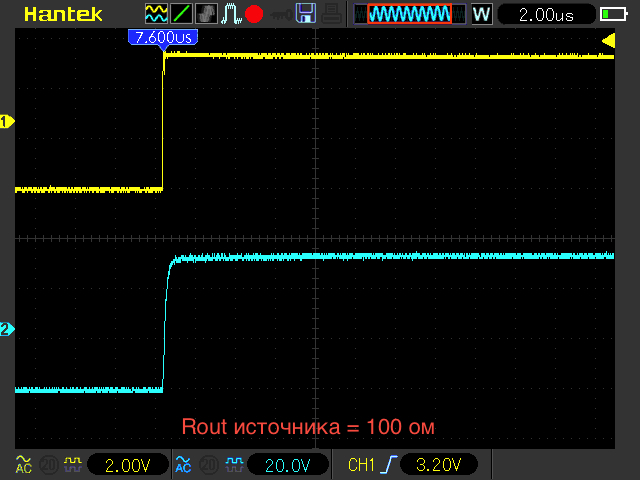
Task: Click the 7.600us trigger position marker
Action: (163, 38)
